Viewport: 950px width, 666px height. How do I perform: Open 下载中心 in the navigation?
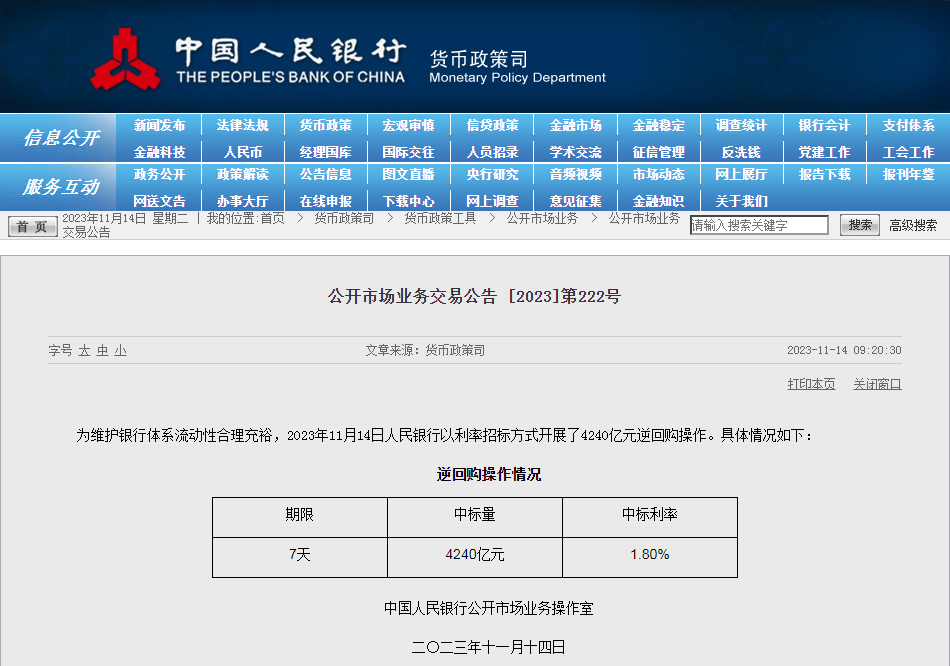(x=408, y=201)
